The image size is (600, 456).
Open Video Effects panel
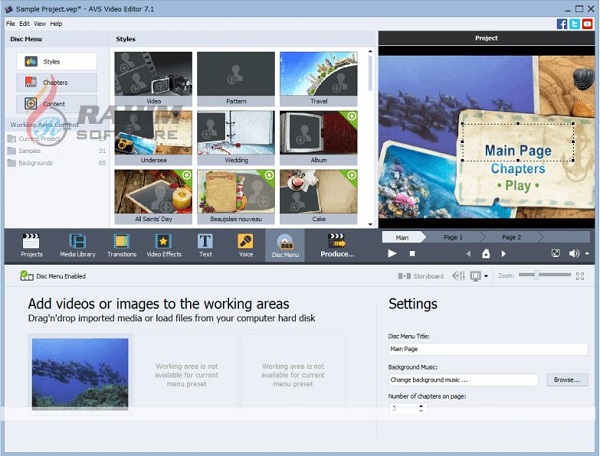163,244
